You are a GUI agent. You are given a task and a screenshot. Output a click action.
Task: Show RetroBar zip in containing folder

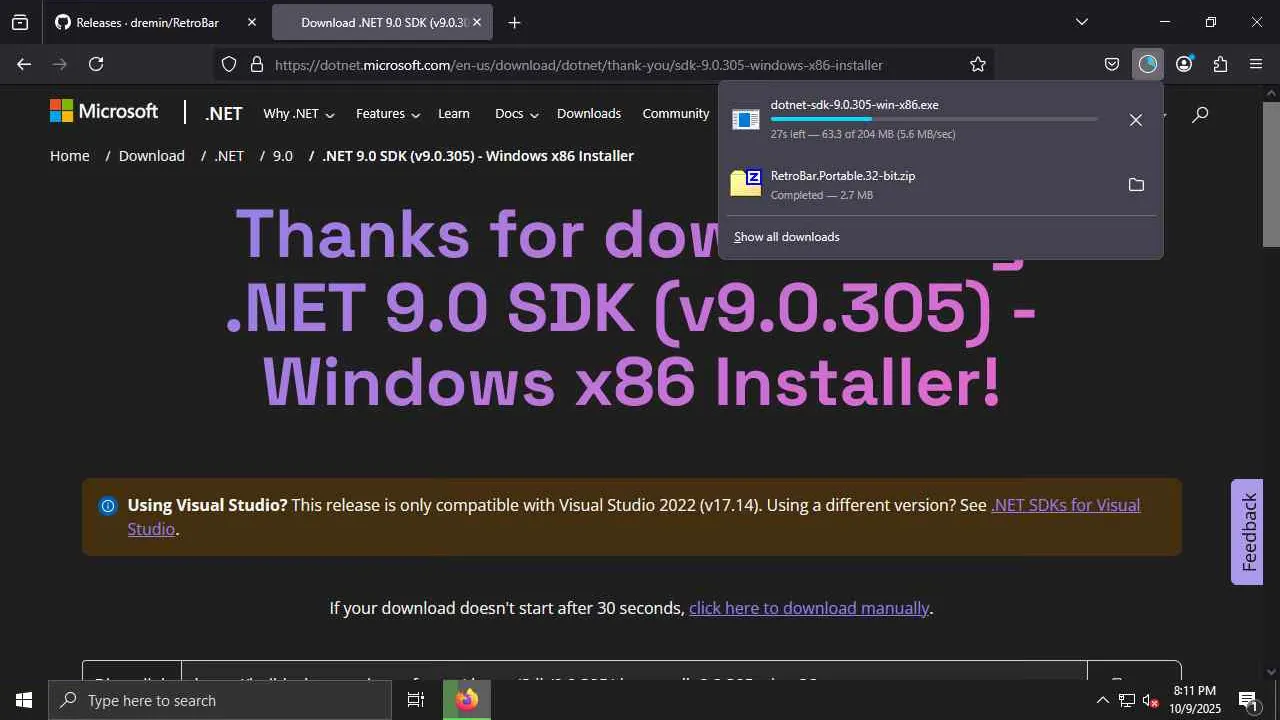[x=1136, y=185]
